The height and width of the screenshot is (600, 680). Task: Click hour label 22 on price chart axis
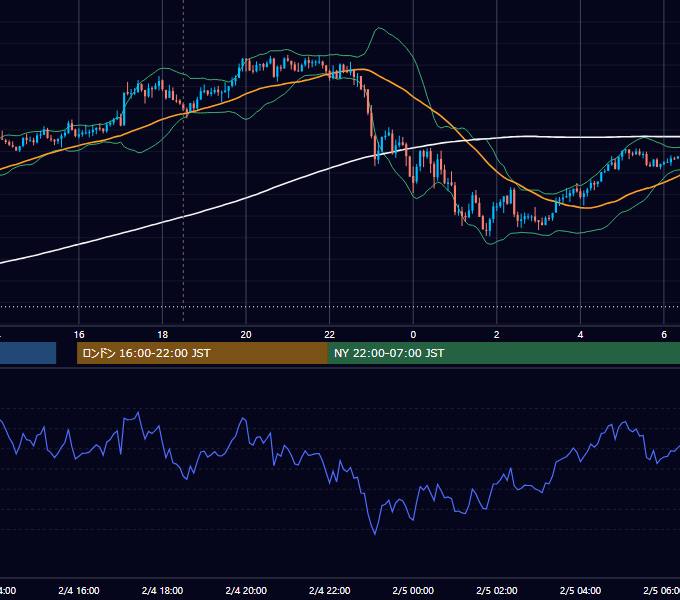pyautogui.click(x=330, y=335)
